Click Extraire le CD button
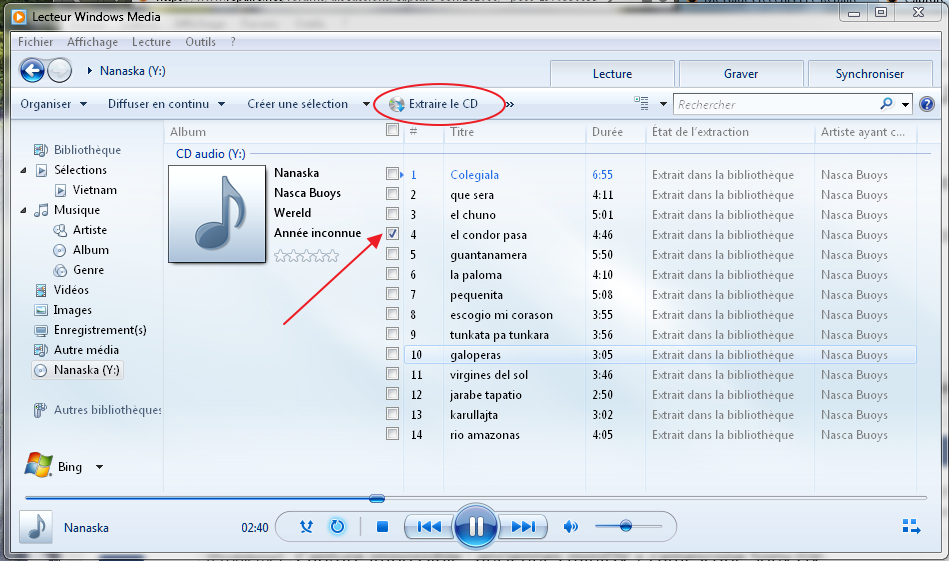Screen dimensions: 949x561 coord(434,103)
